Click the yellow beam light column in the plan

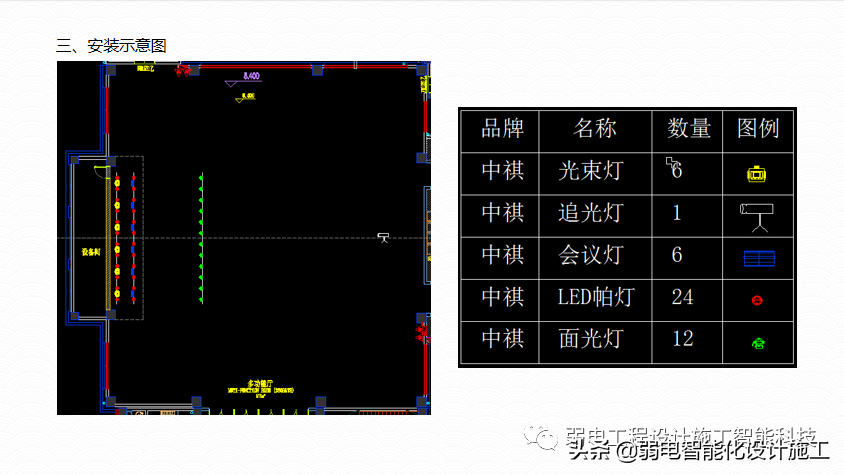pyautogui.click(x=117, y=239)
